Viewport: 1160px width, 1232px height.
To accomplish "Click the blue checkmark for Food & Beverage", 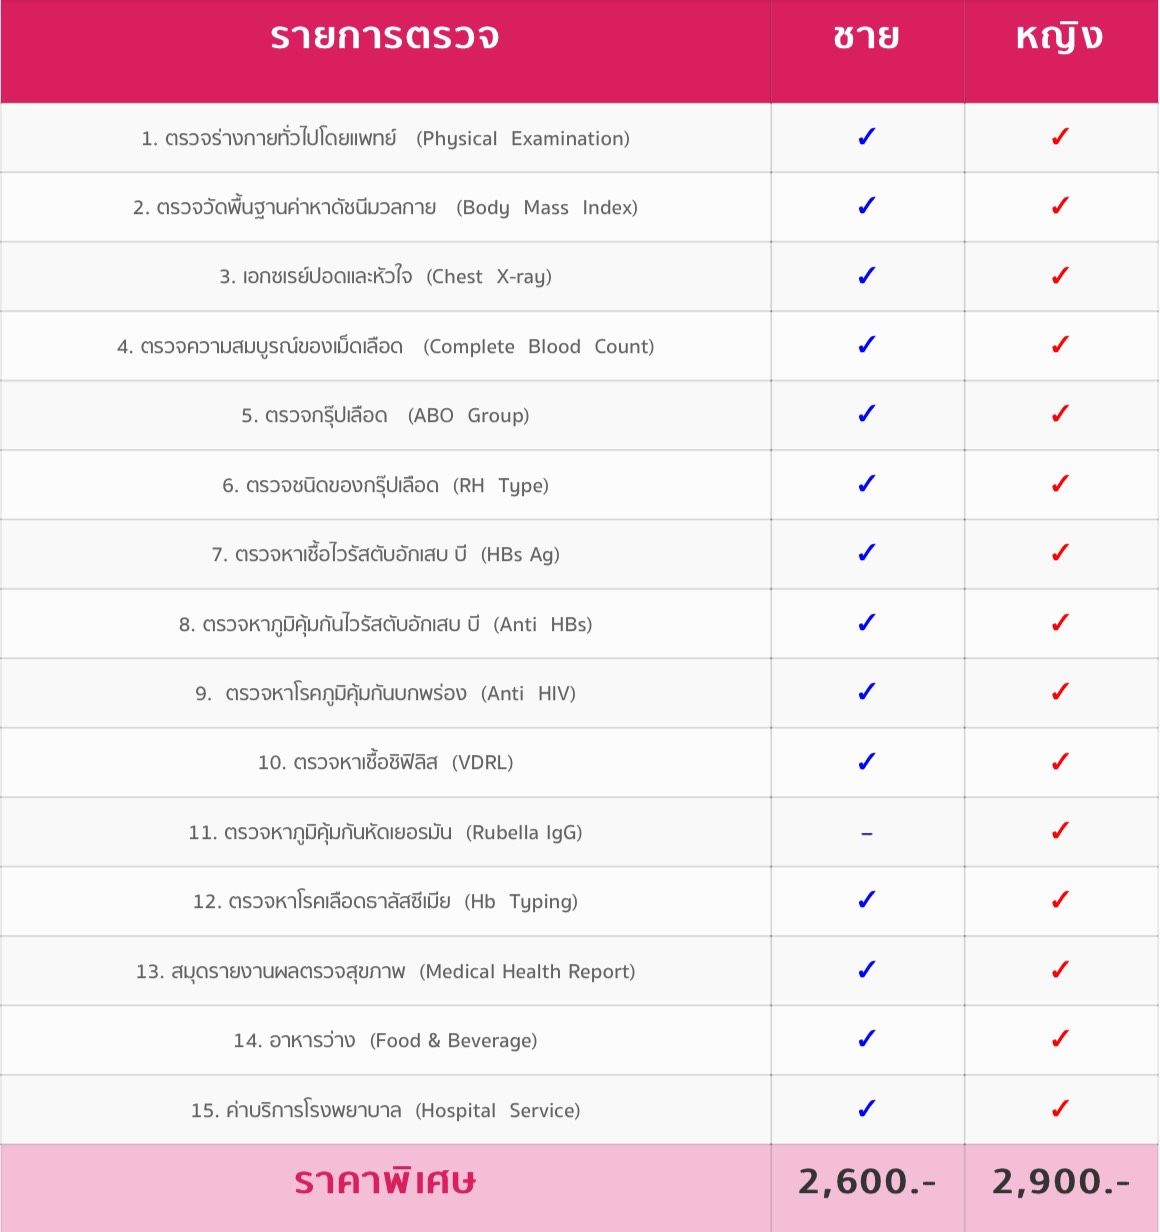I will (866, 1039).
